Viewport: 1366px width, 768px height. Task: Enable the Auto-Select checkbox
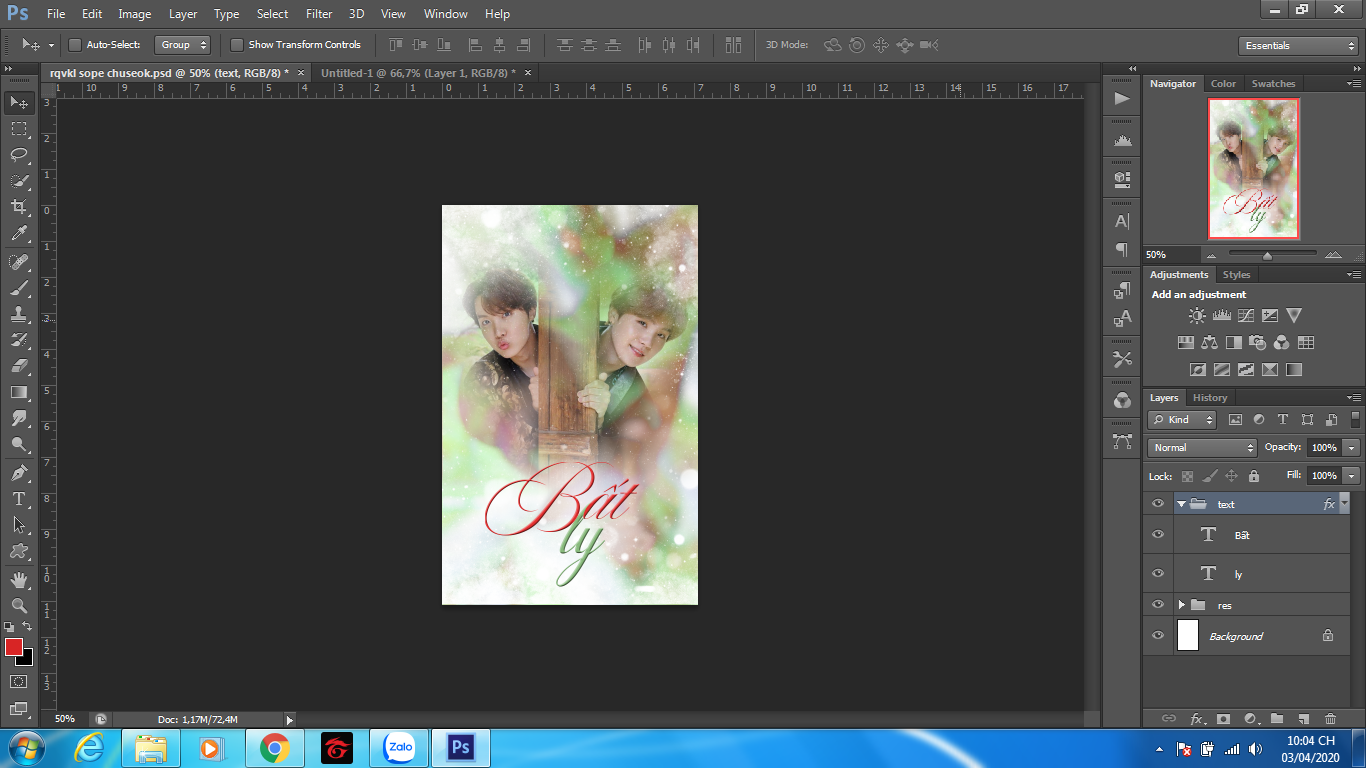pos(75,45)
